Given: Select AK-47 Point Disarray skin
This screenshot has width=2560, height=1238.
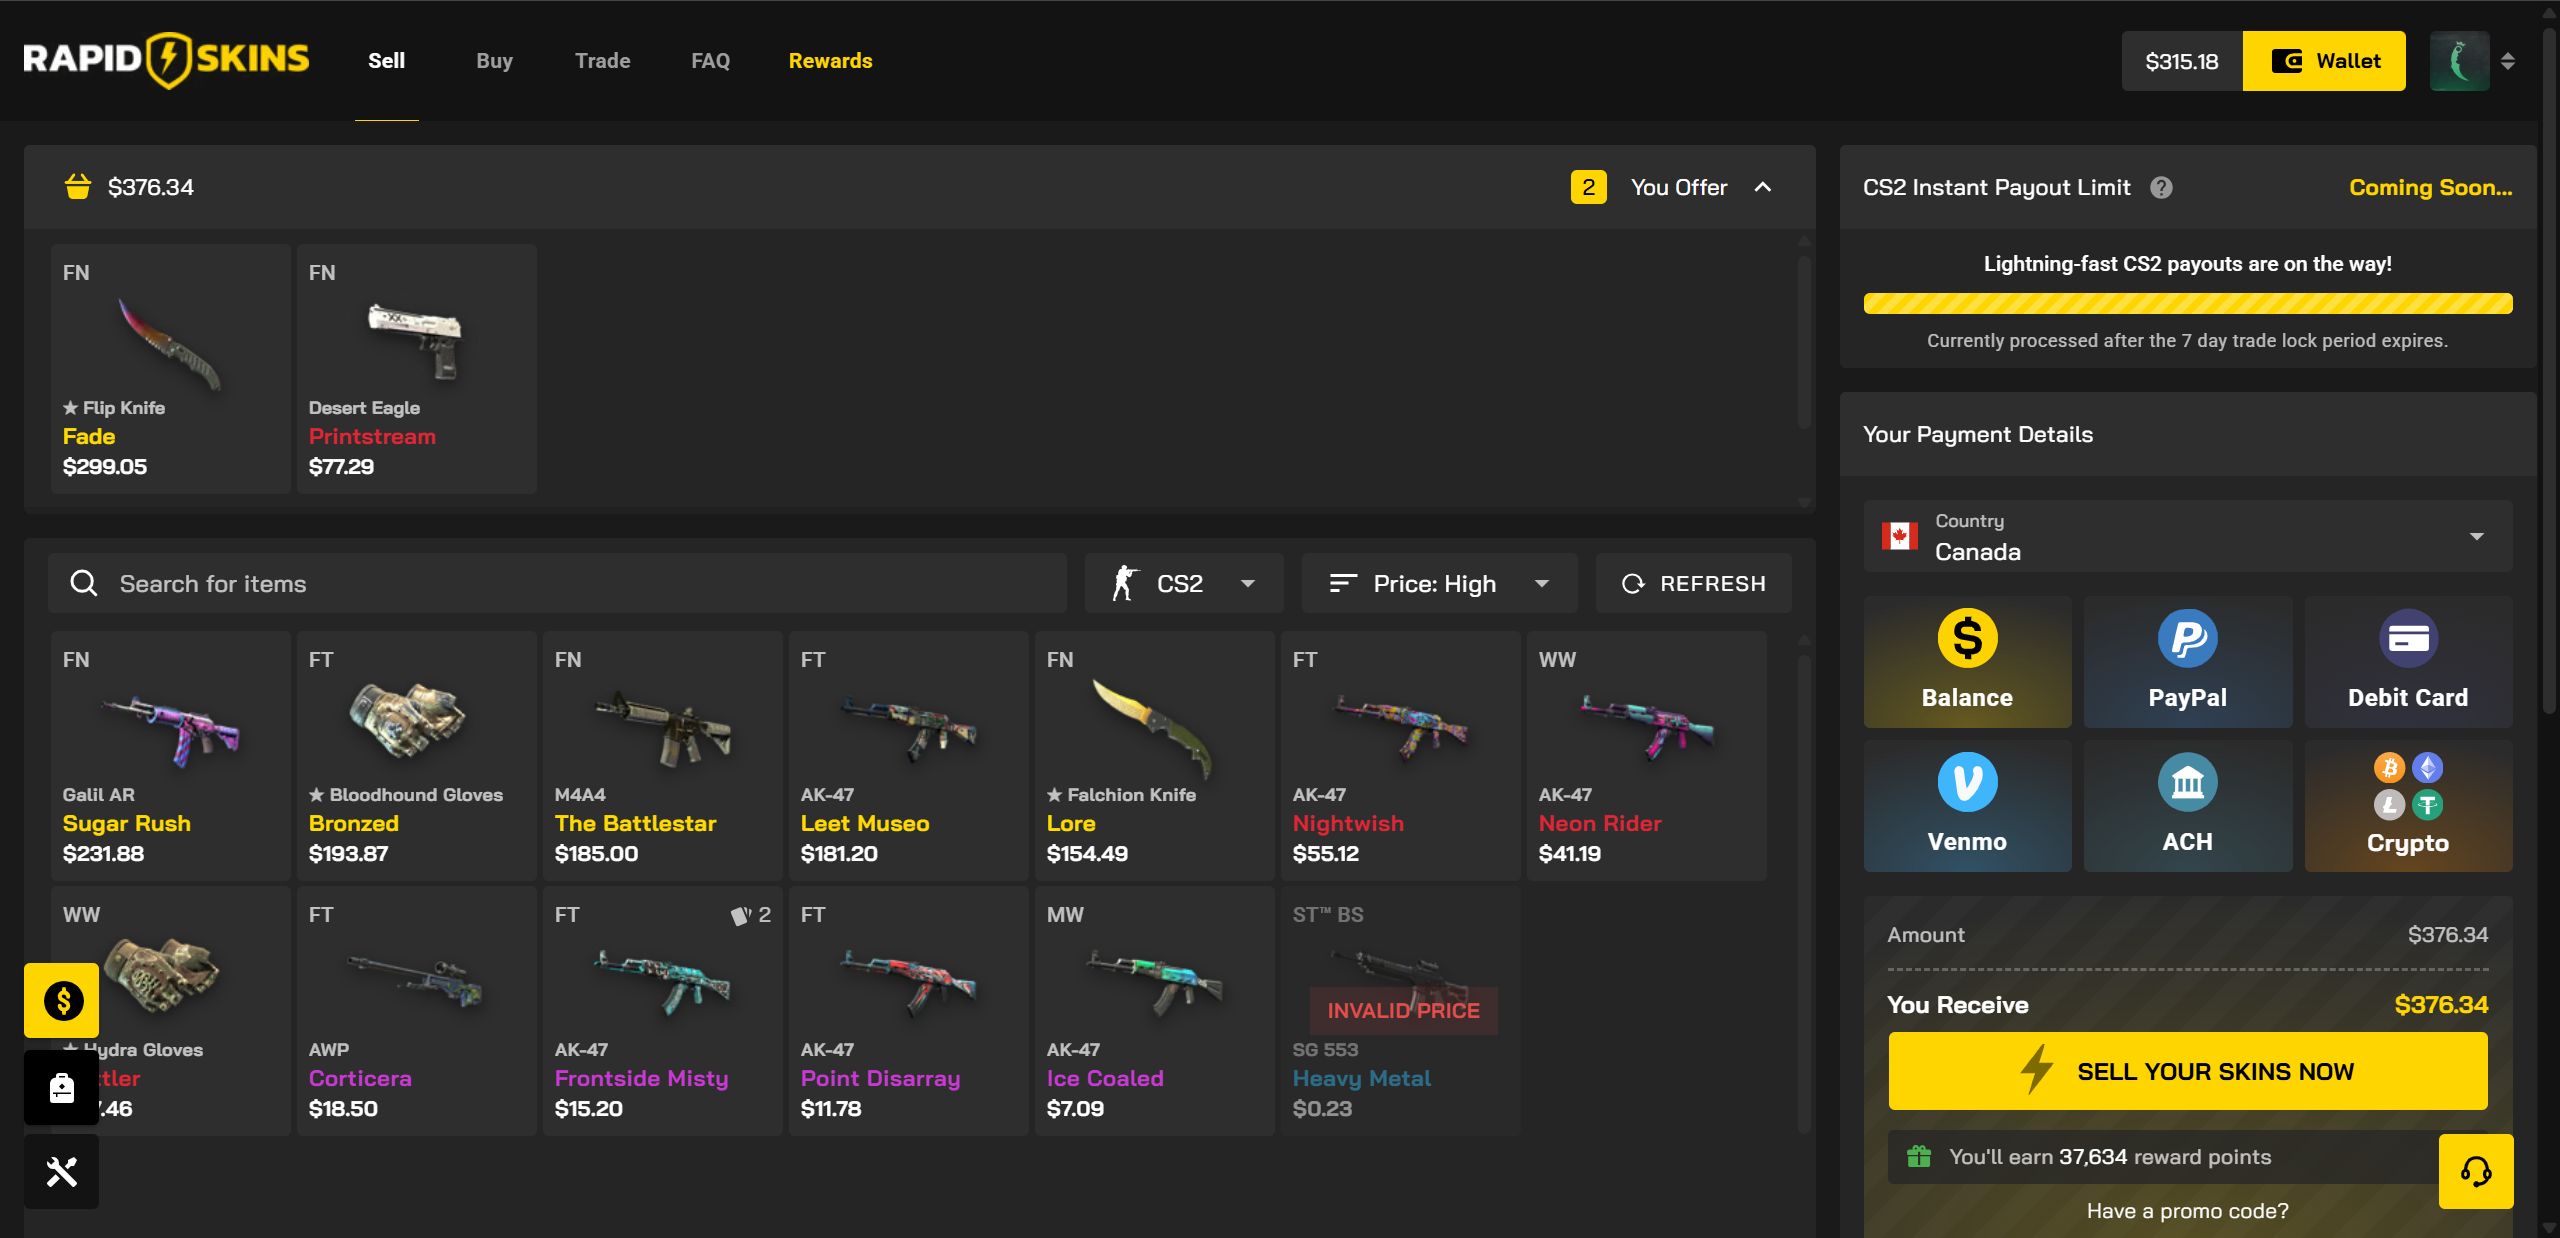Looking at the screenshot, I should [909, 1010].
